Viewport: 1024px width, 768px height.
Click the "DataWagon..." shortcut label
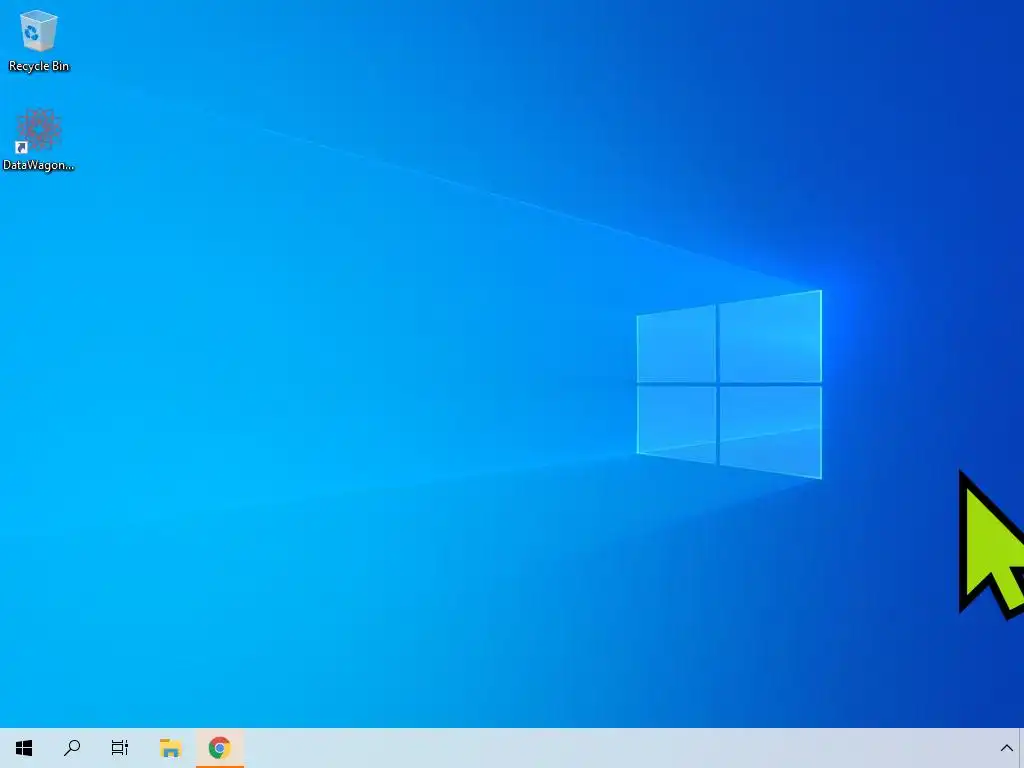click(39, 165)
